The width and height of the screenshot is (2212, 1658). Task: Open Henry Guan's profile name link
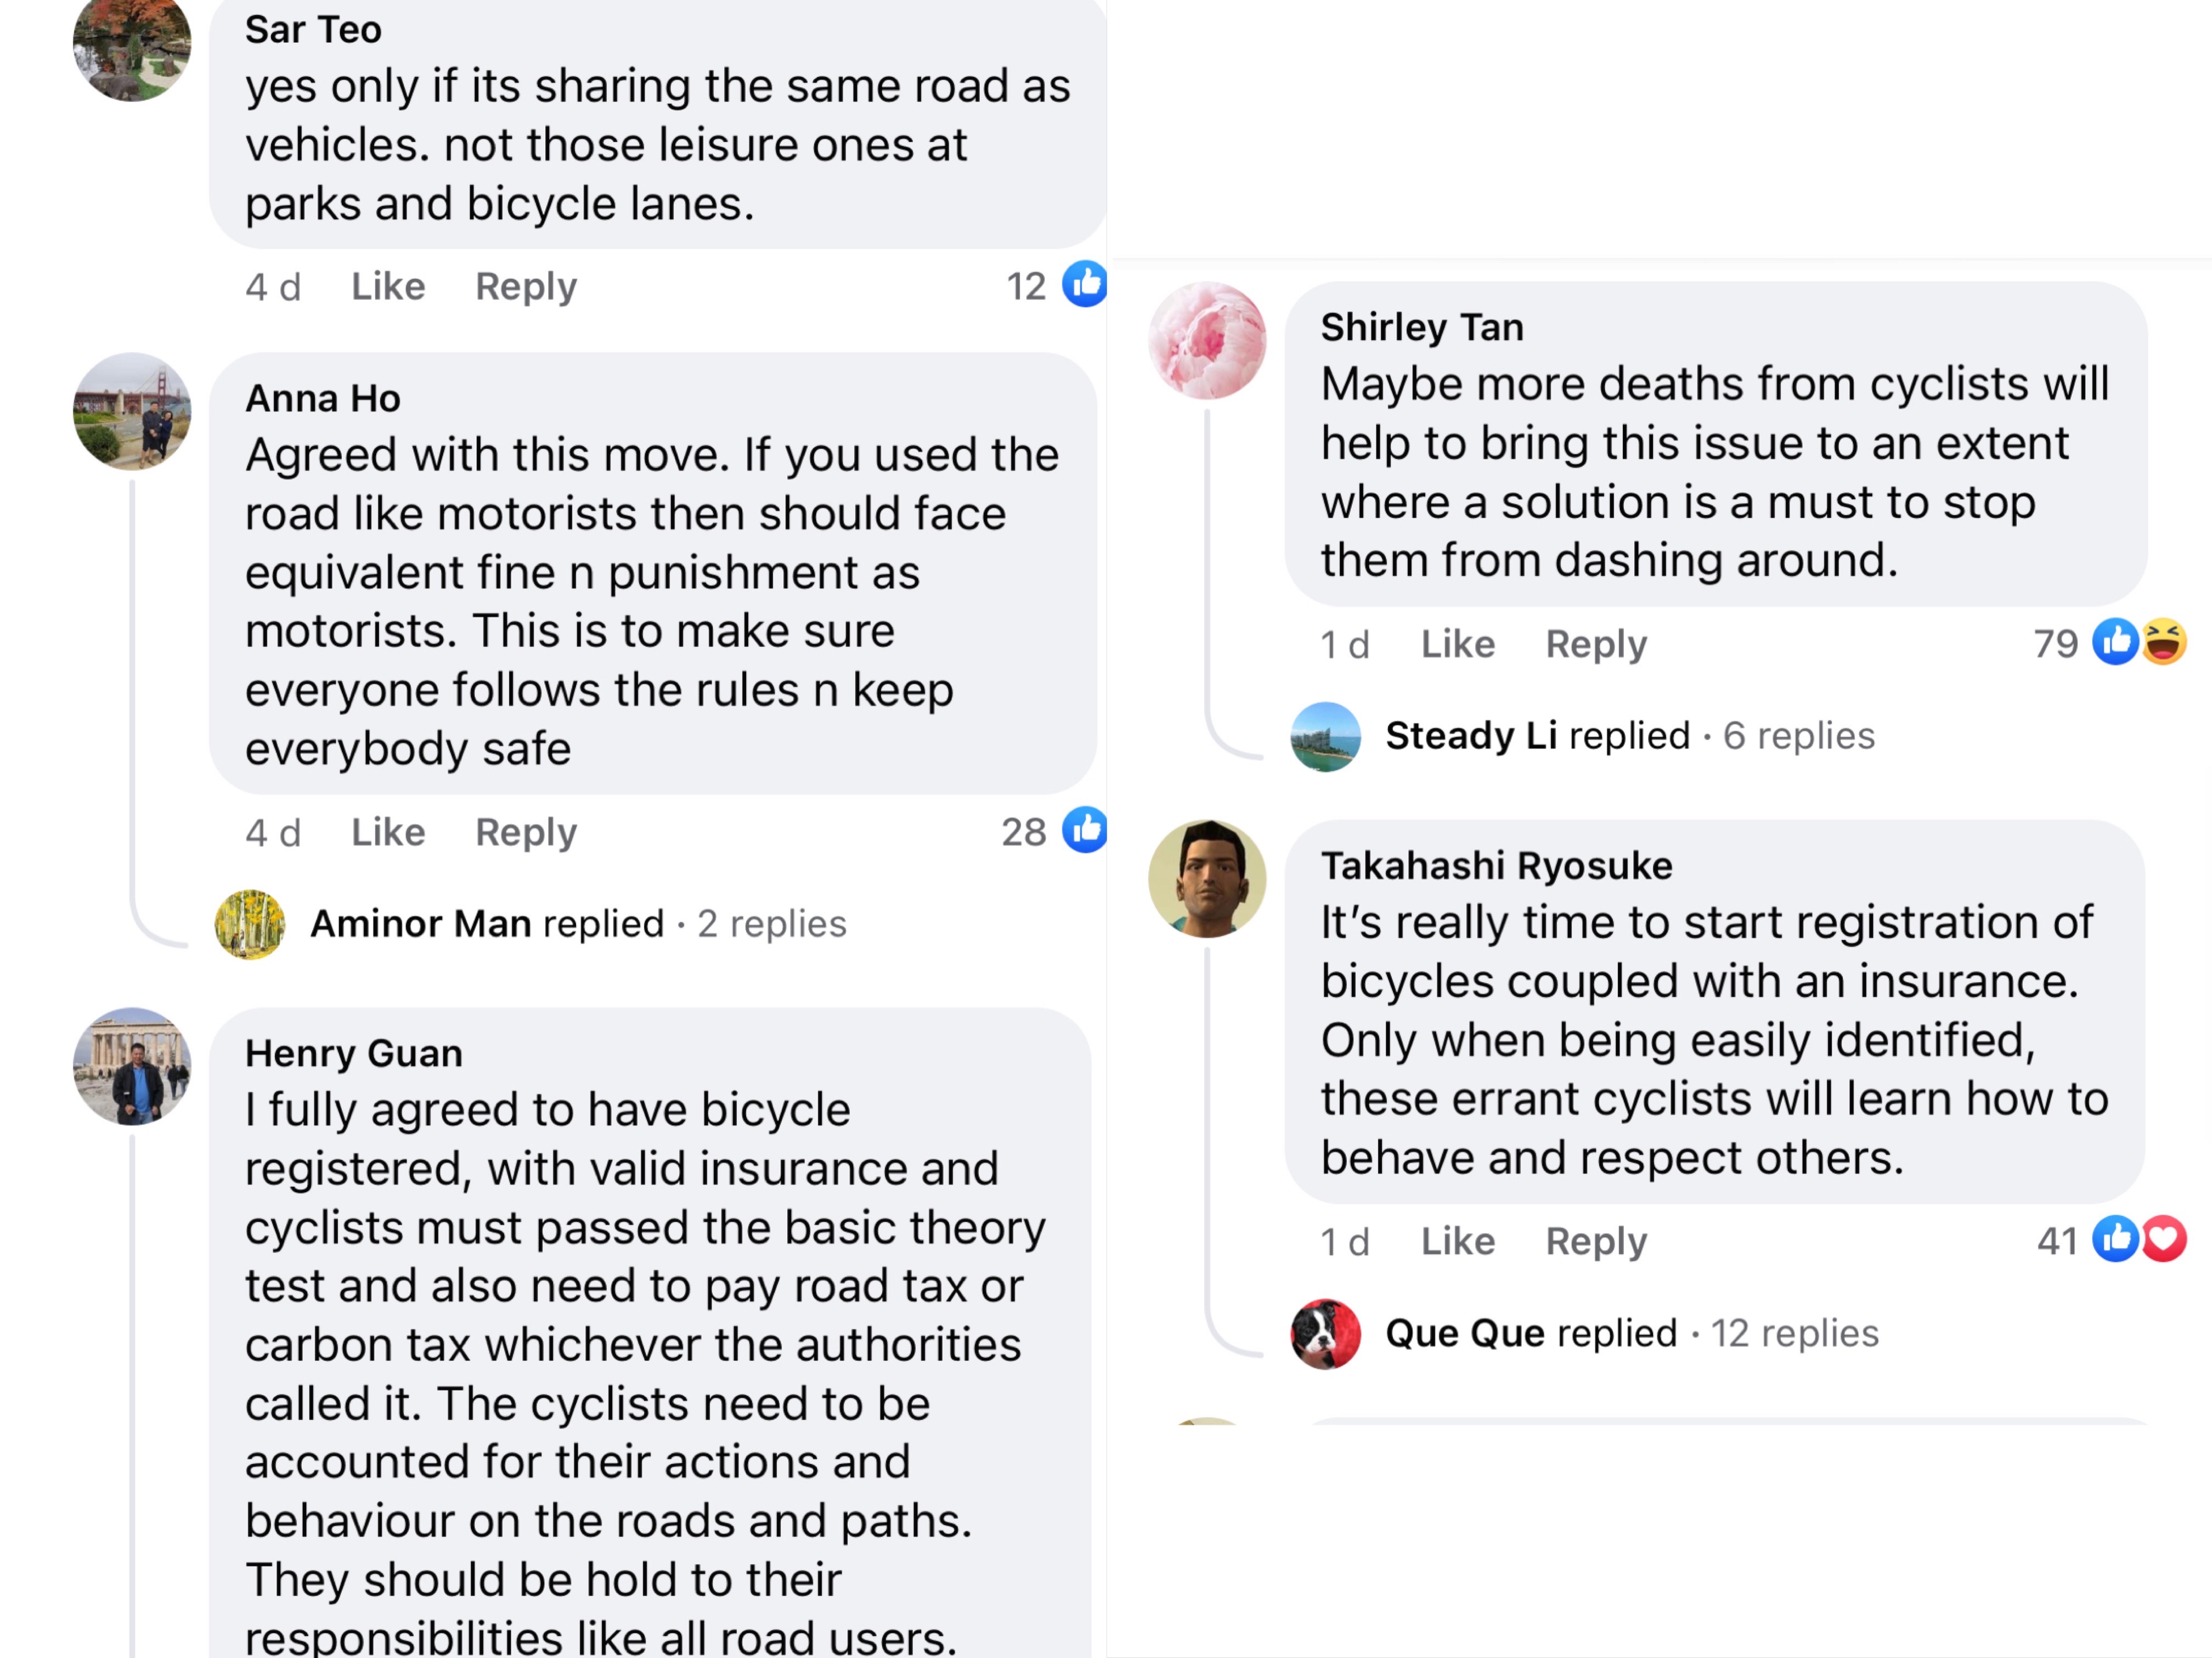(354, 1053)
